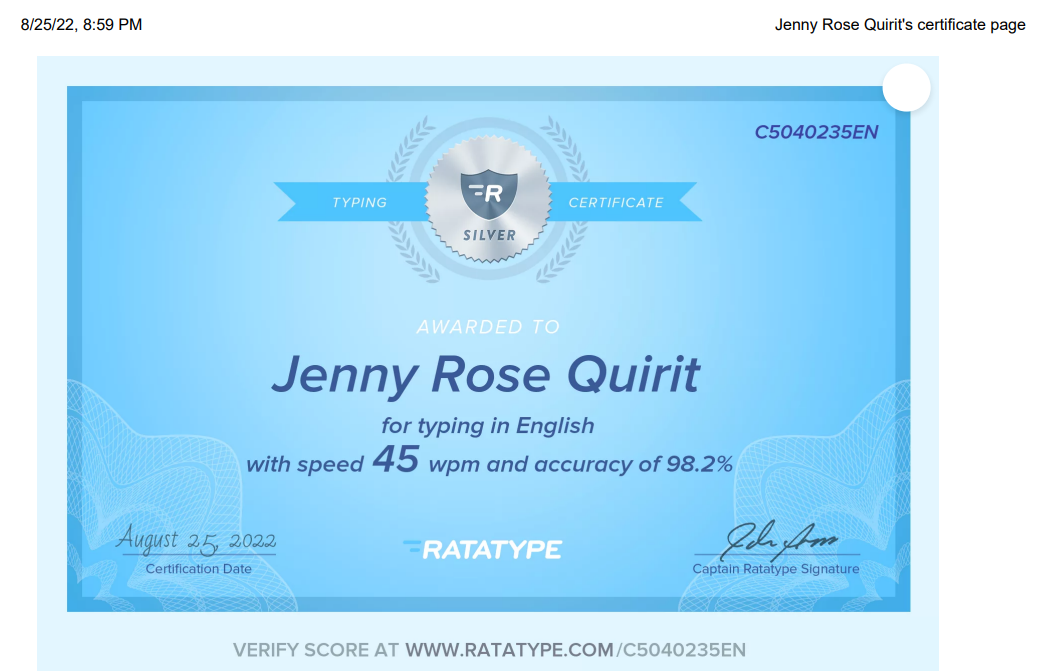The image size is (1050, 671).
Task: Select the CERTIFICATE ribbon banner
Action: pyautogui.click(x=618, y=202)
